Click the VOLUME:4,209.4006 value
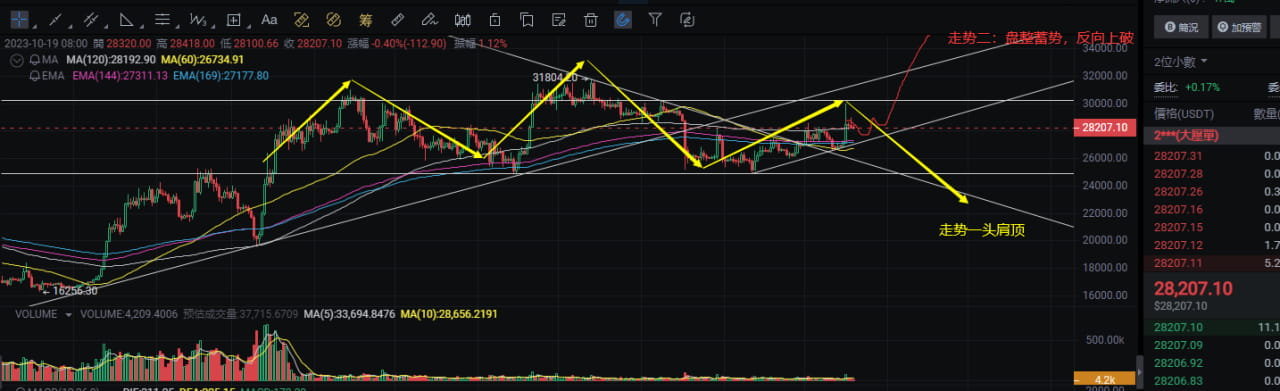Viewport: 1280px width, 391px height. tap(129, 314)
